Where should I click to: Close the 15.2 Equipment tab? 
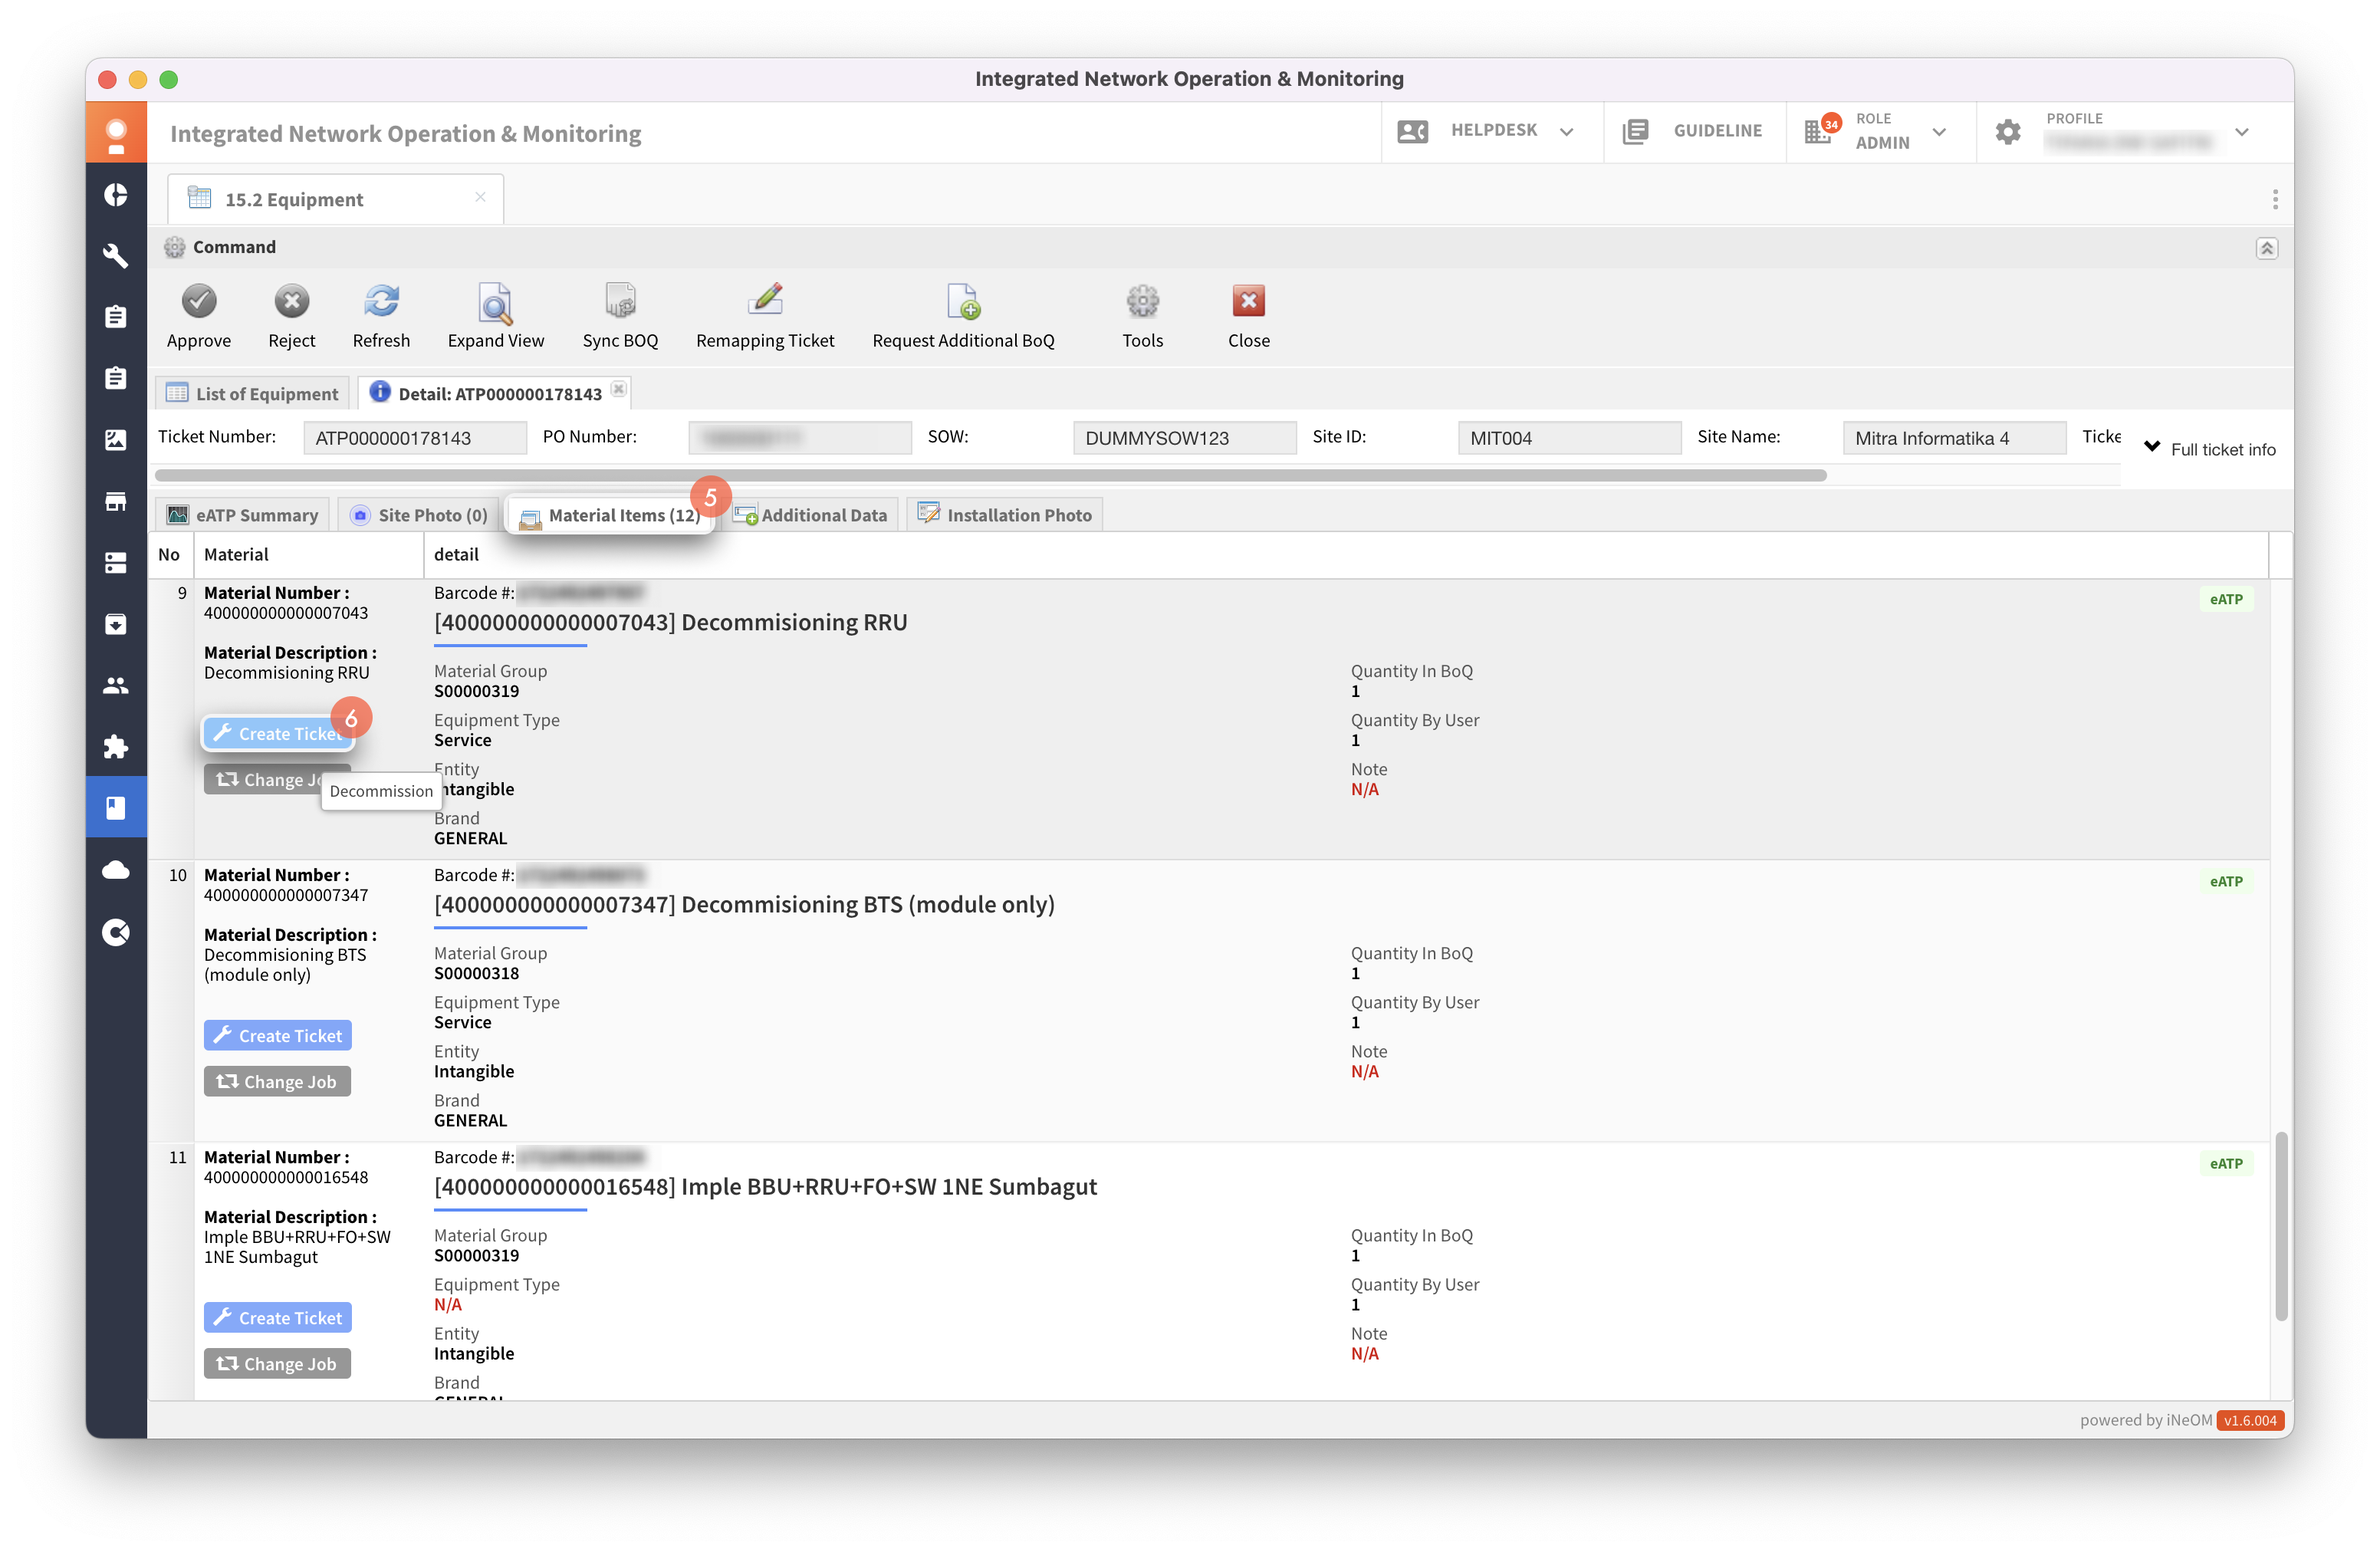click(x=480, y=197)
